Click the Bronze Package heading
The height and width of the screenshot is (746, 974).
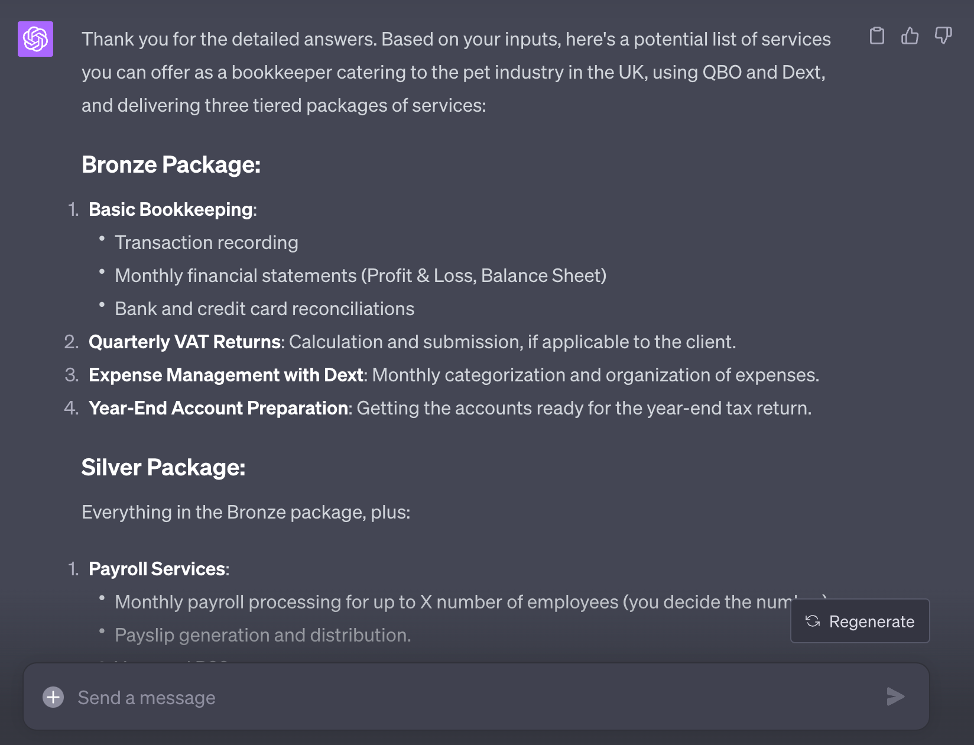(171, 165)
